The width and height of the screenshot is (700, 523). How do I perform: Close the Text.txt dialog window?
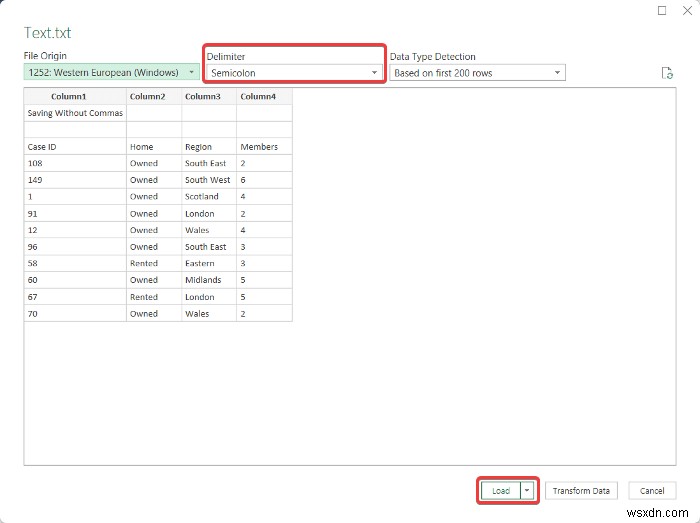(688, 10)
